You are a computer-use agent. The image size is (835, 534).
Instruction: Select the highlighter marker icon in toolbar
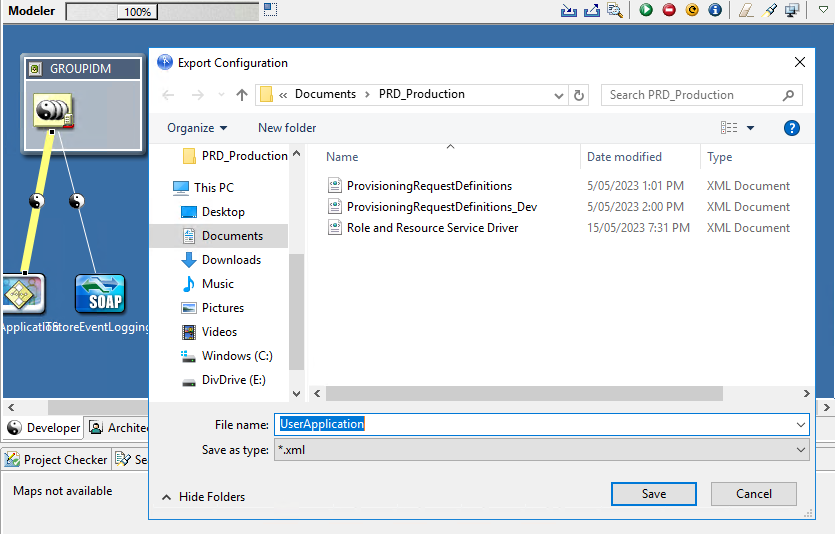[x=769, y=10]
